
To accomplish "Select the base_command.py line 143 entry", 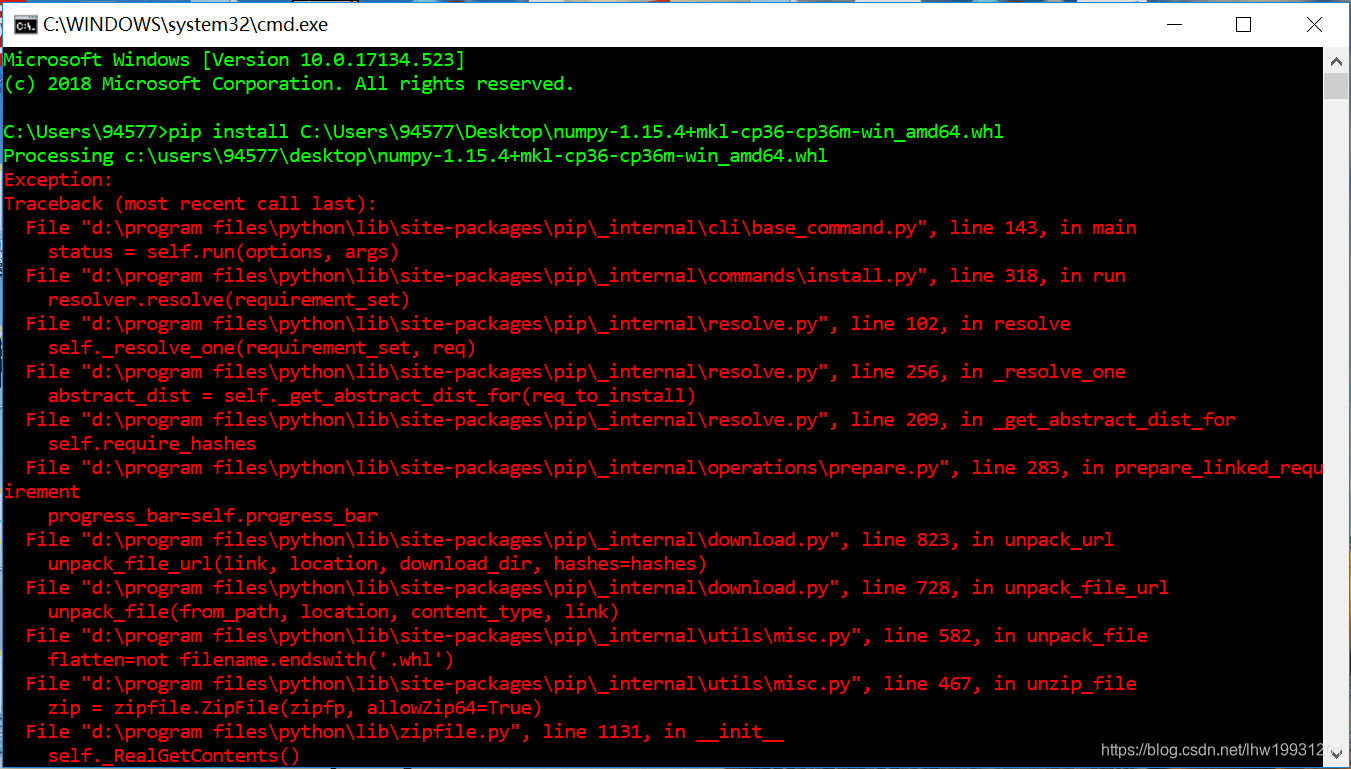I will point(570,227).
